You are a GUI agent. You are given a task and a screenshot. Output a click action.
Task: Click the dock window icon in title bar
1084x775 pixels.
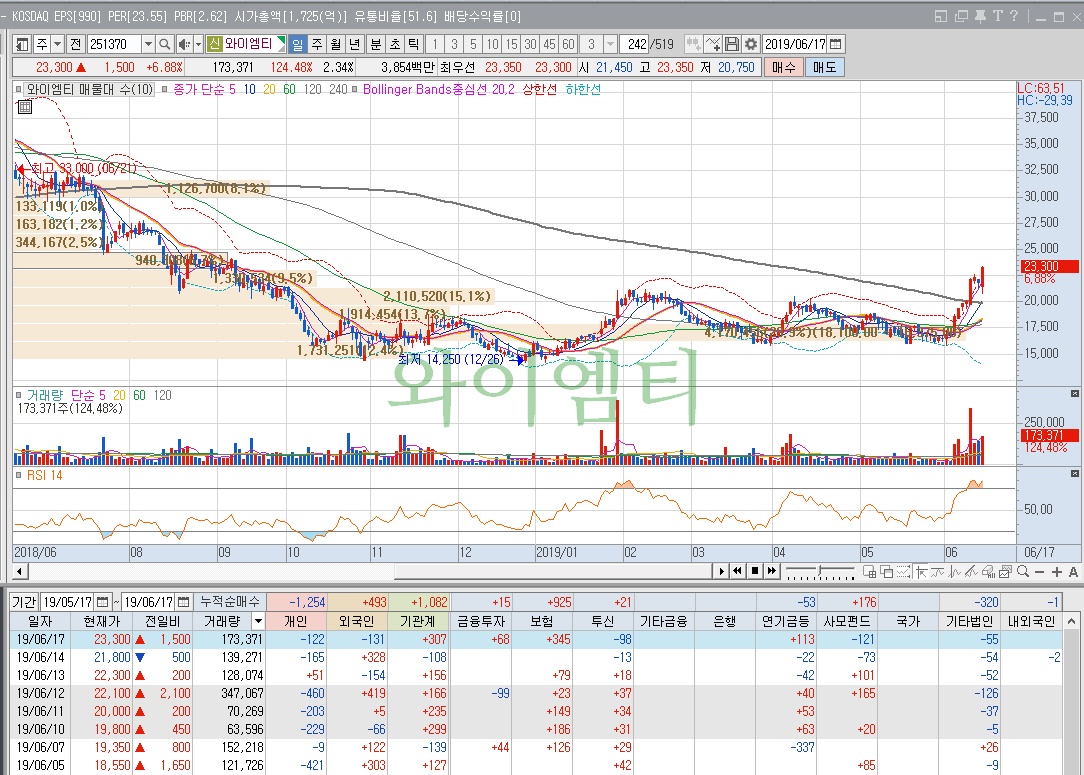pos(941,16)
